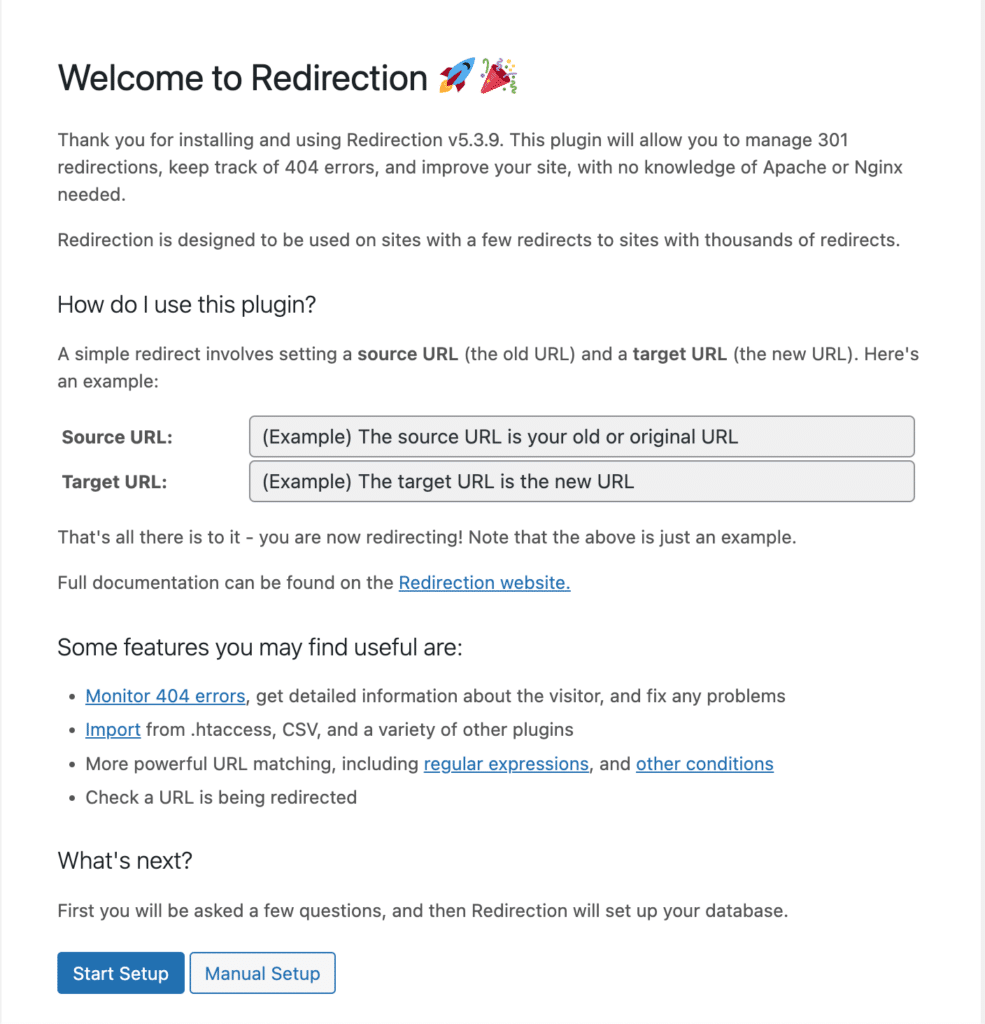
Task: Click bold 'target URL' text in paragraph
Action: [680, 356]
